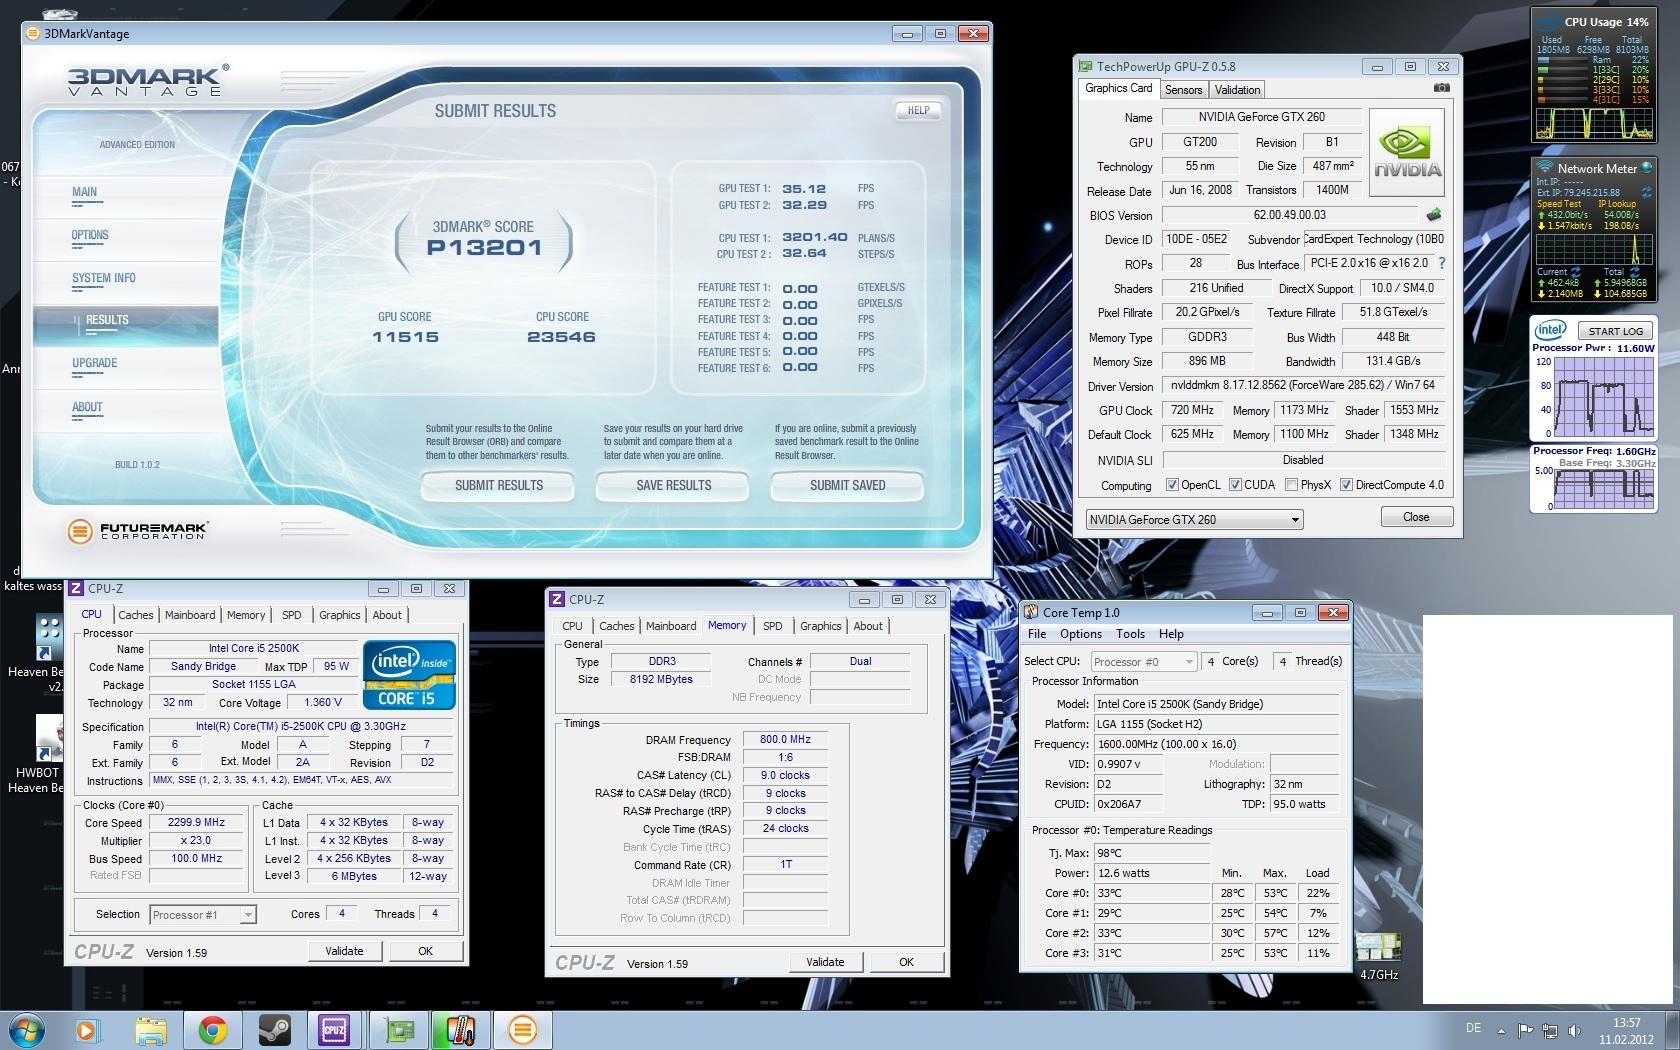Click the taskbar clock showing 13:57

pos(1626,1031)
